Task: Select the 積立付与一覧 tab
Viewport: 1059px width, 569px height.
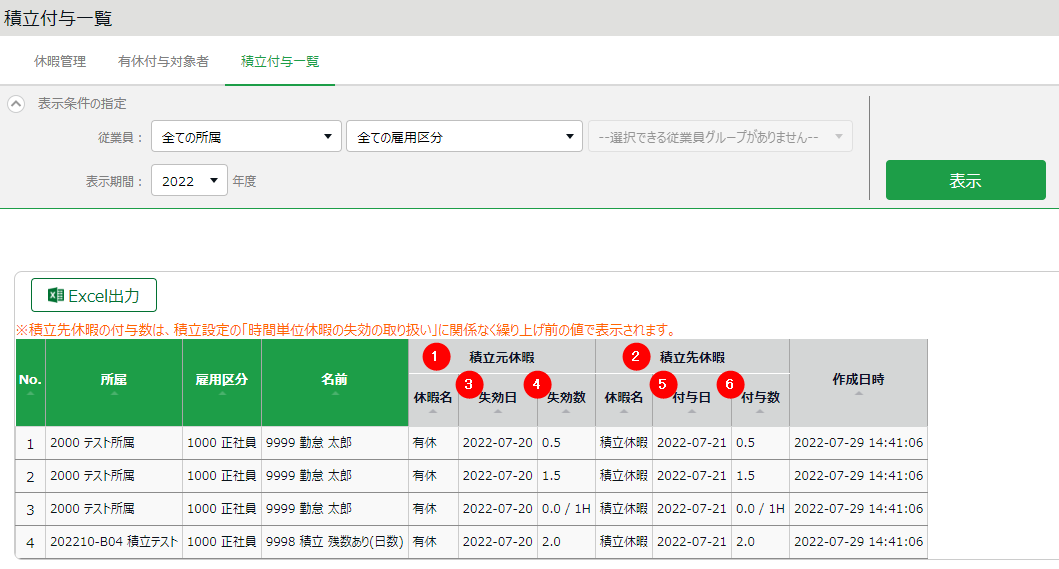Action: click(280, 61)
